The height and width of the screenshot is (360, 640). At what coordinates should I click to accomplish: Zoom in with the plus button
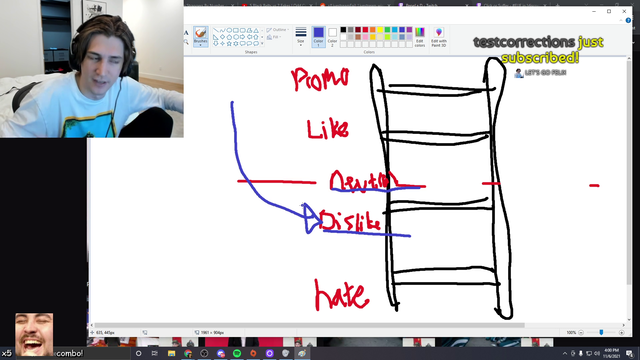tap(622, 333)
